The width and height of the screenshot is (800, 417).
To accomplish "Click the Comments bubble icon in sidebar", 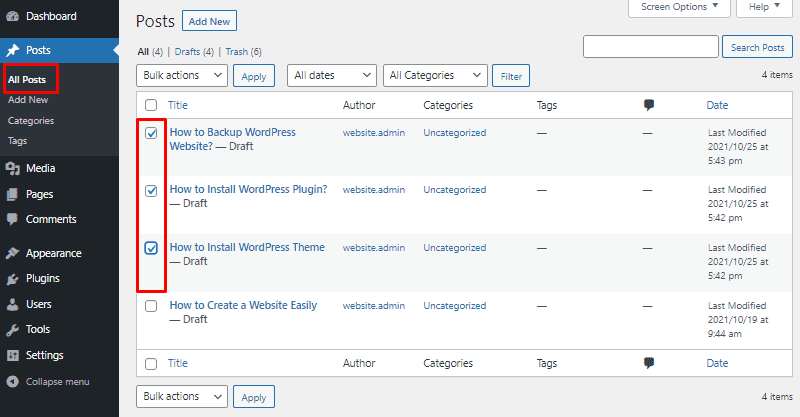I will click(12, 219).
